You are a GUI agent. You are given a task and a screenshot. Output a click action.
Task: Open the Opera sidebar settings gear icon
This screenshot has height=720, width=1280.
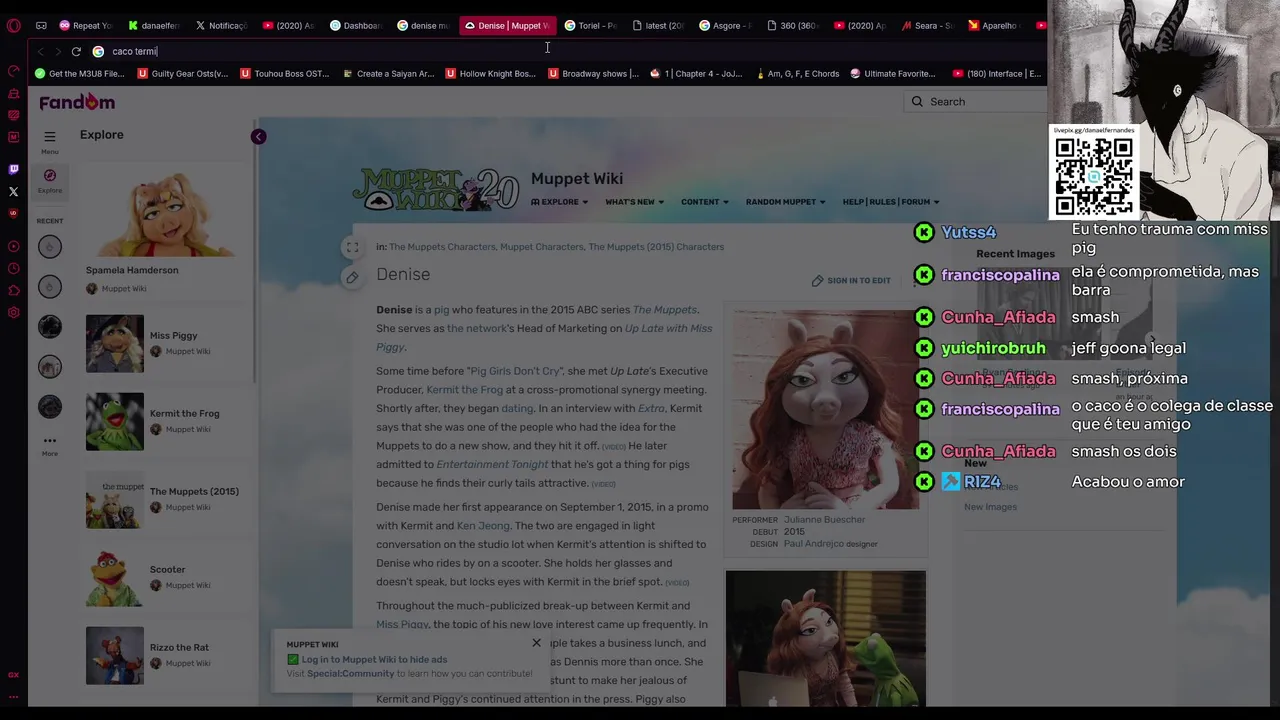point(13,312)
